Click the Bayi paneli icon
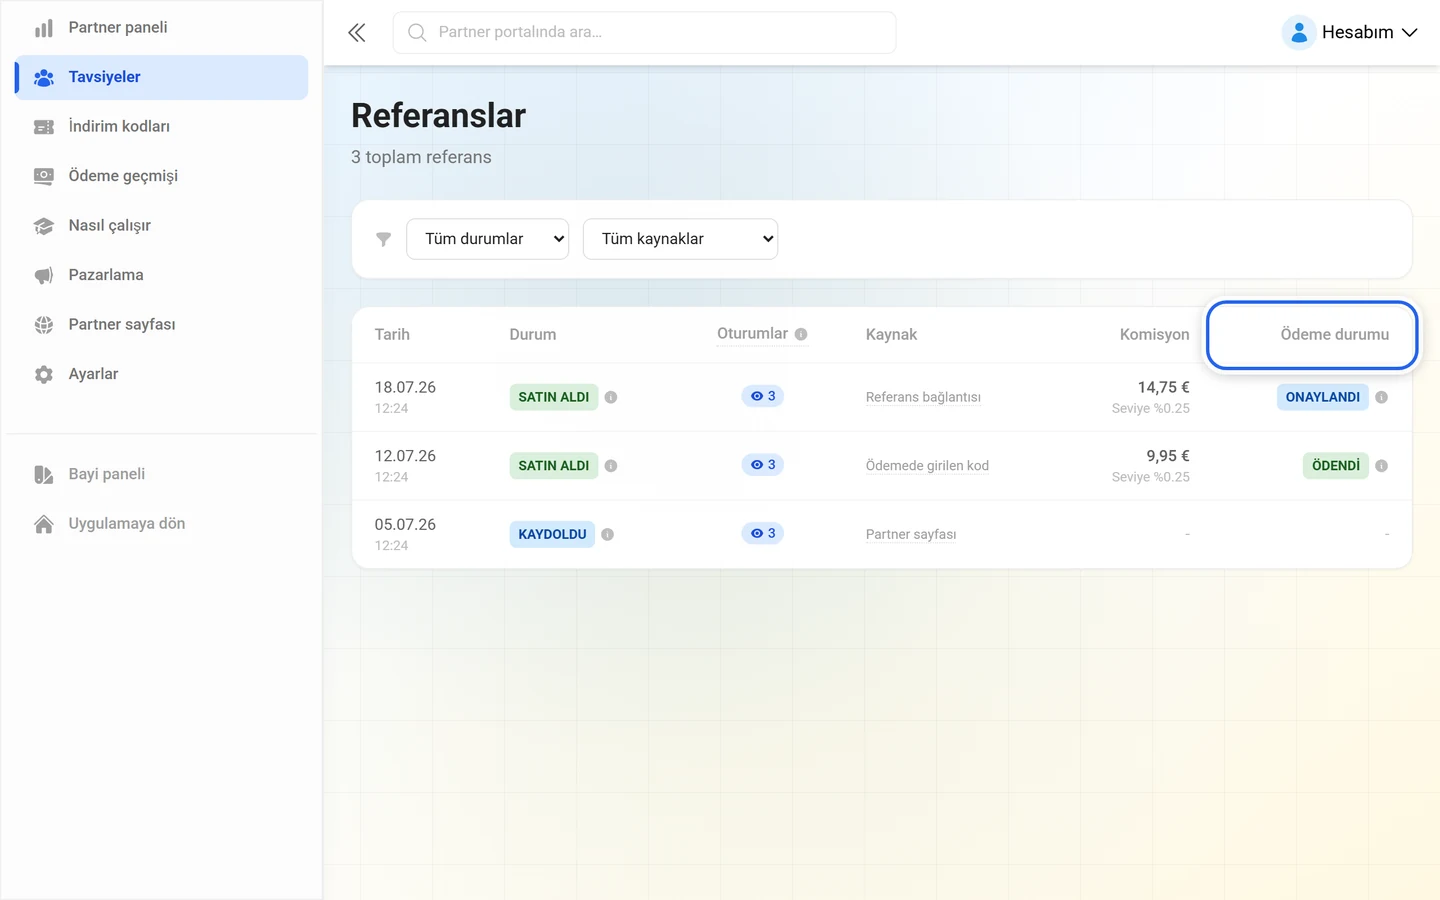Screen dimensions: 1440x900 pos(44,474)
